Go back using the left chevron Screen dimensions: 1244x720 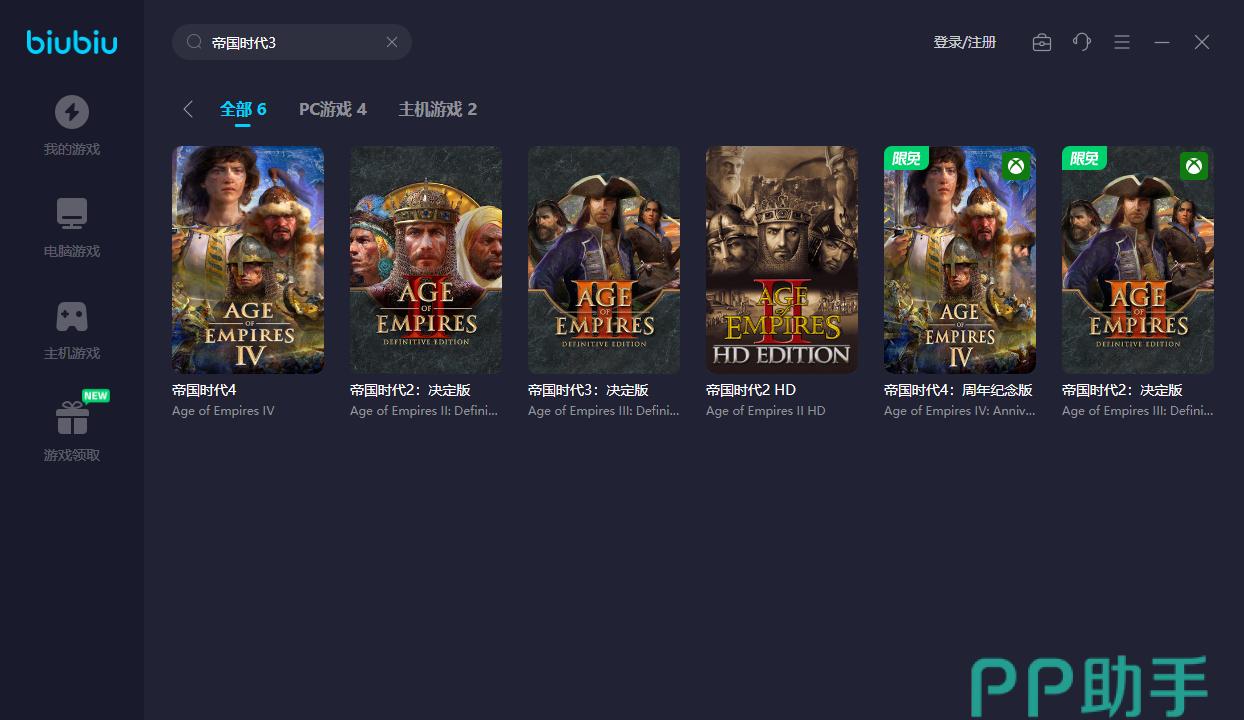point(188,109)
